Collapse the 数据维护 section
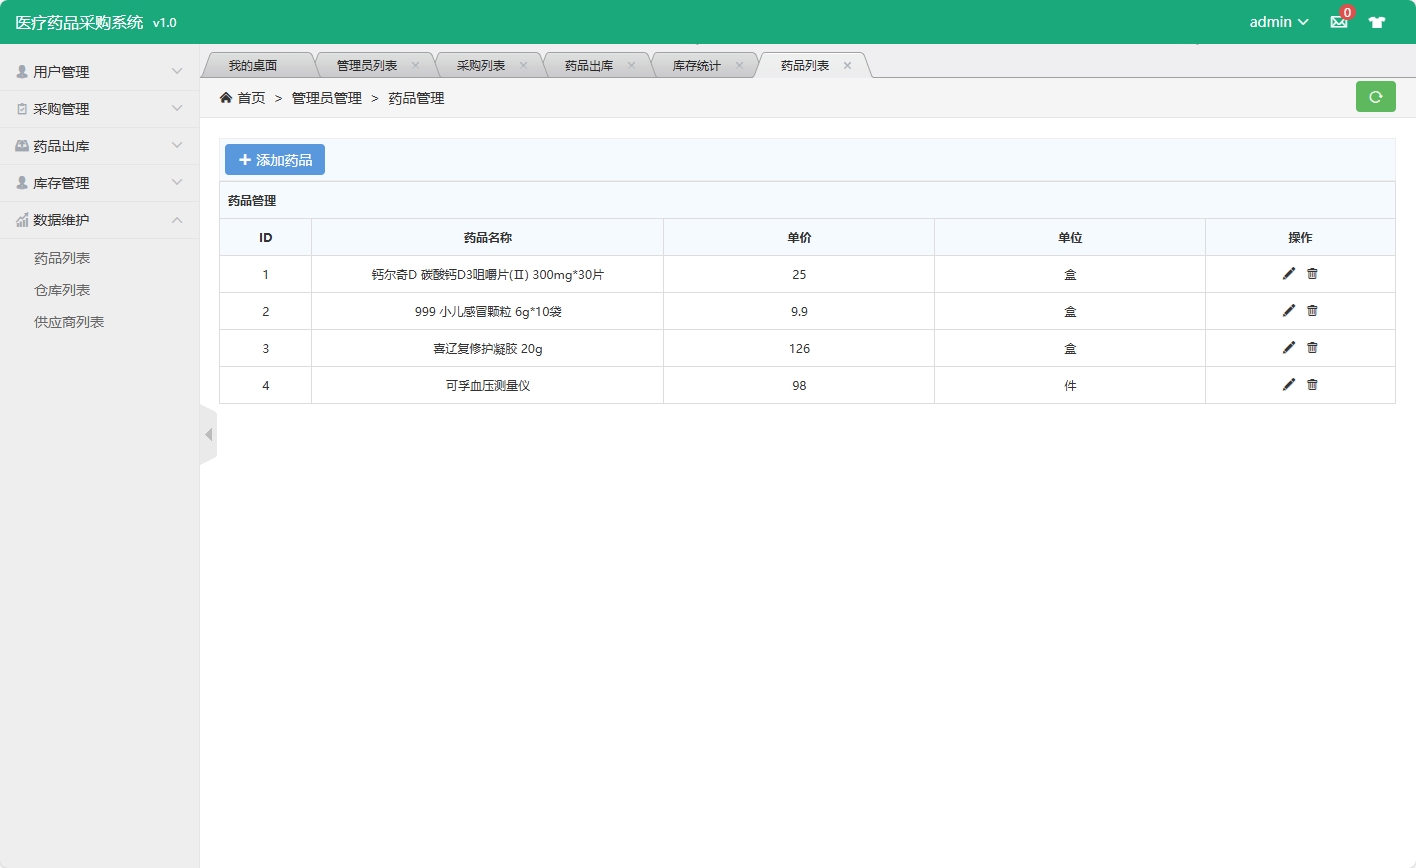Image resolution: width=1416 pixels, height=868 pixels. [99, 220]
